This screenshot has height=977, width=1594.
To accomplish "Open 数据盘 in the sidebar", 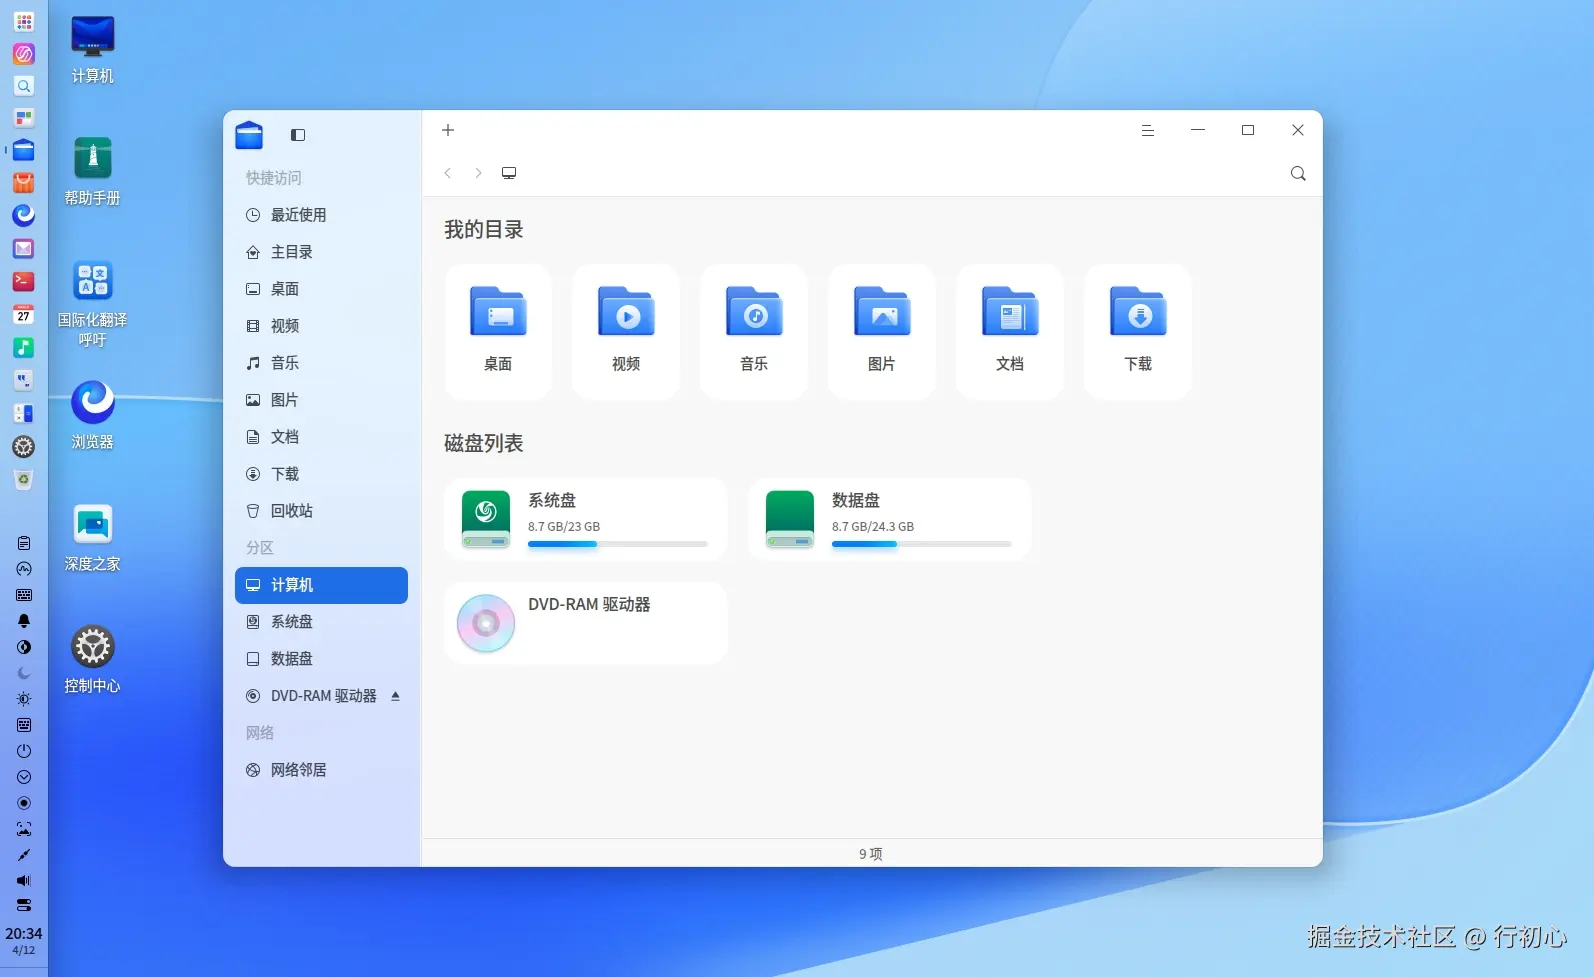I will pos(321,659).
